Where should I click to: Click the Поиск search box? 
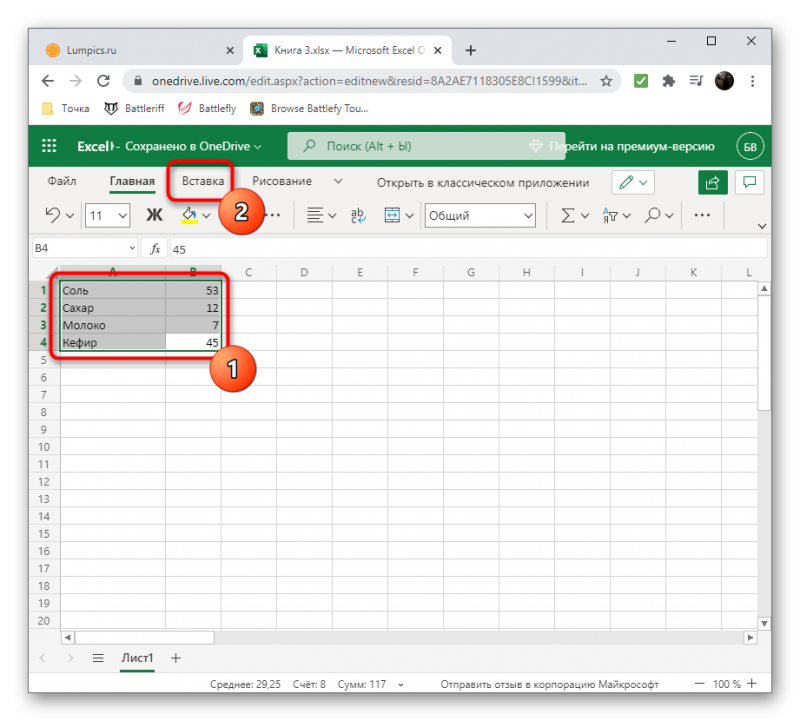(426, 146)
